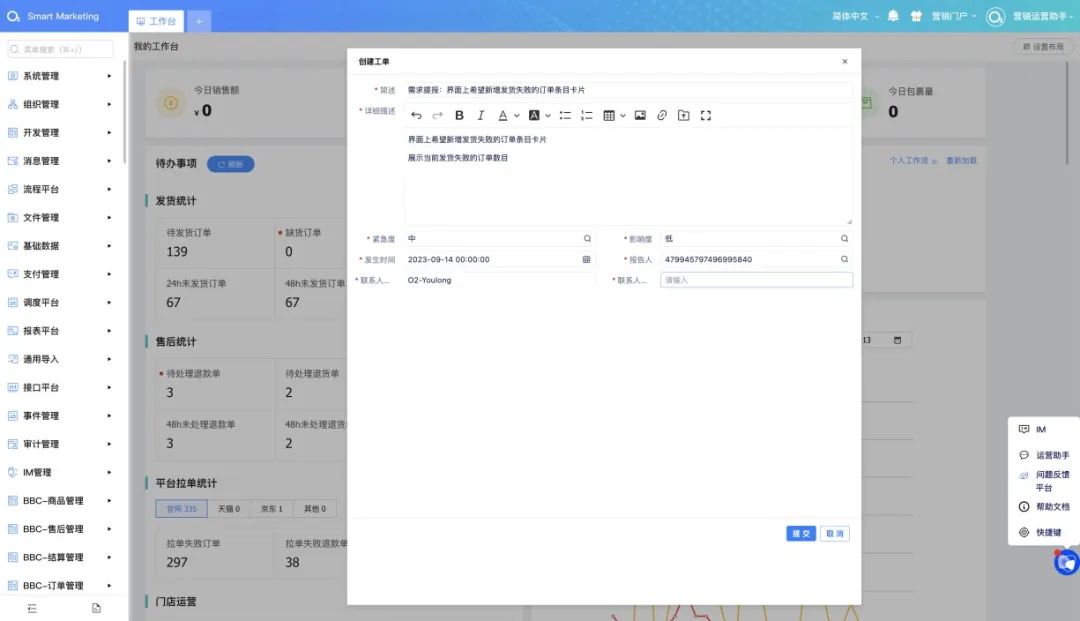Viewport: 1080px width, 621px height.
Task: Open the font color dropdown arrow
Action: (x=516, y=116)
